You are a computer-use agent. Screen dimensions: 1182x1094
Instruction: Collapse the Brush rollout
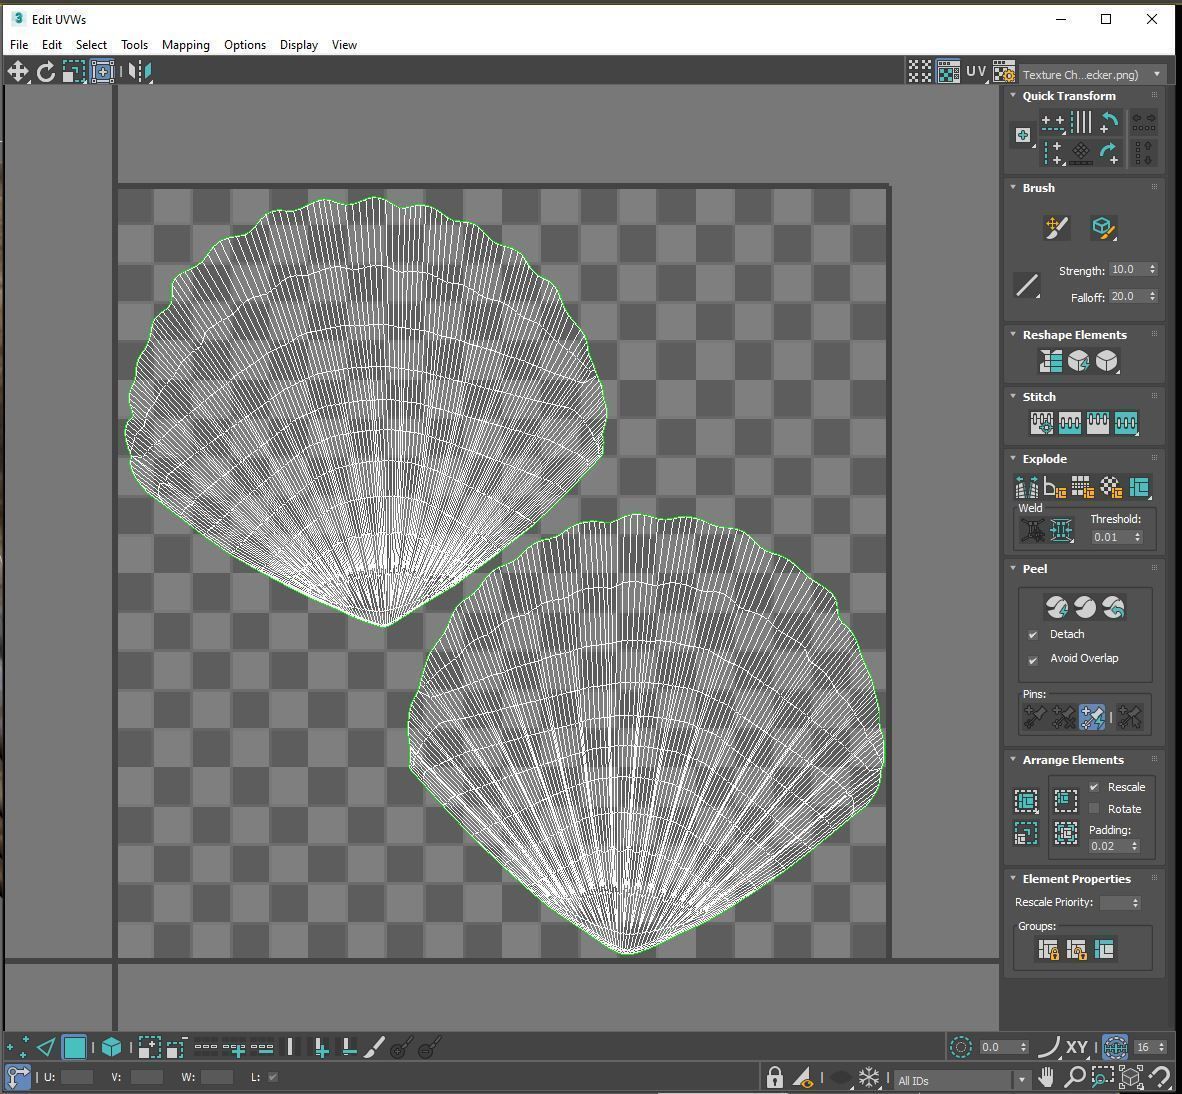pyautogui.click(x=1013, y=187)
